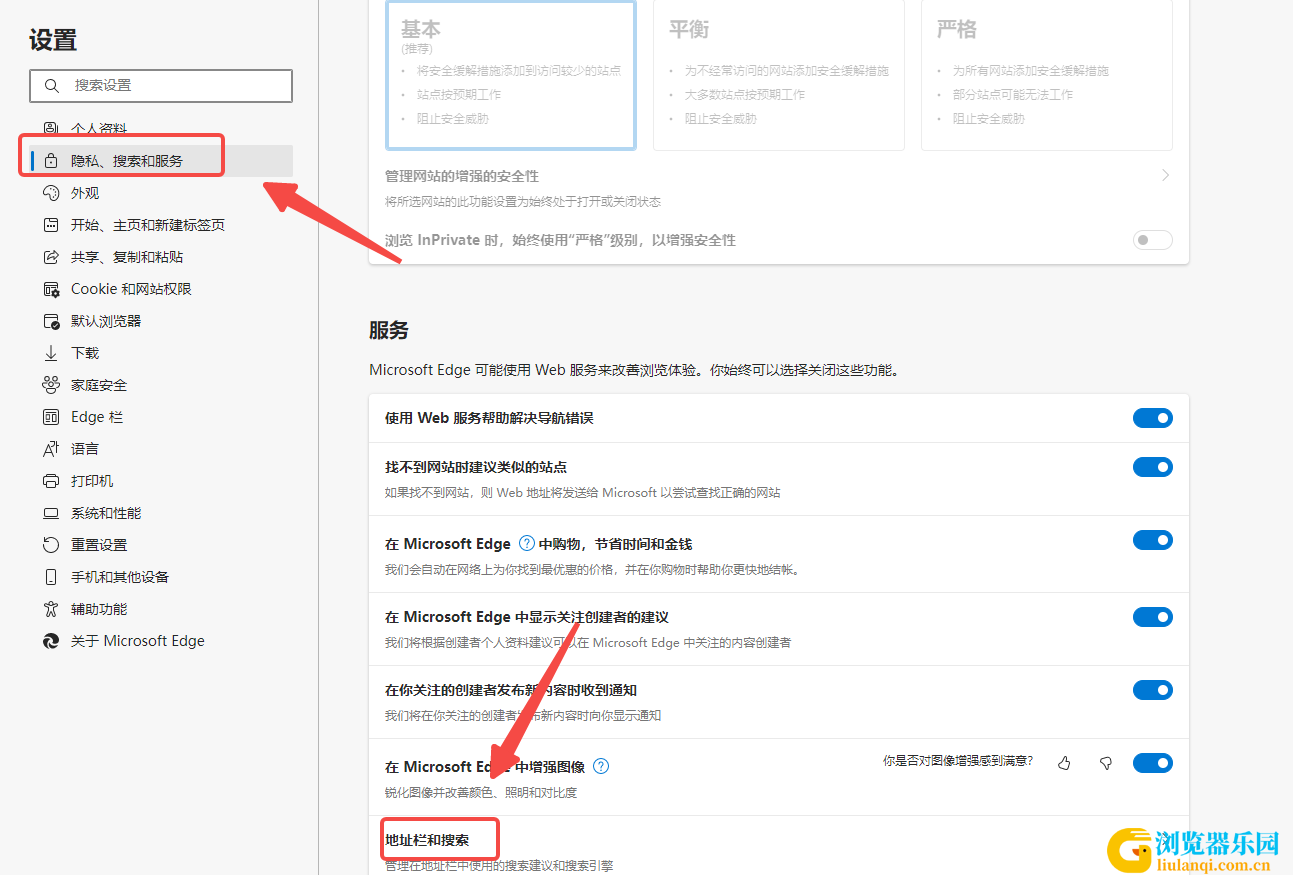Open 外观 settings page
Screen dimensions: 1293x875
tap(161, 193)
